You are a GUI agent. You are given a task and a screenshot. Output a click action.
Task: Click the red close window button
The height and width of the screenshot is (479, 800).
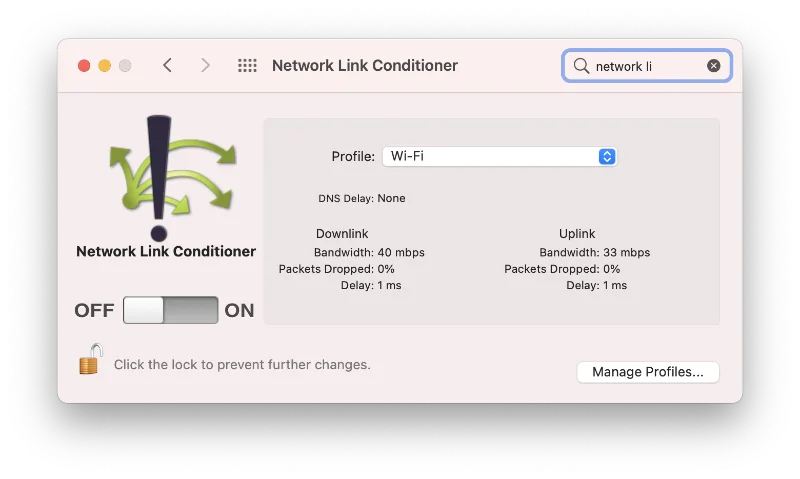click(84, 66)
